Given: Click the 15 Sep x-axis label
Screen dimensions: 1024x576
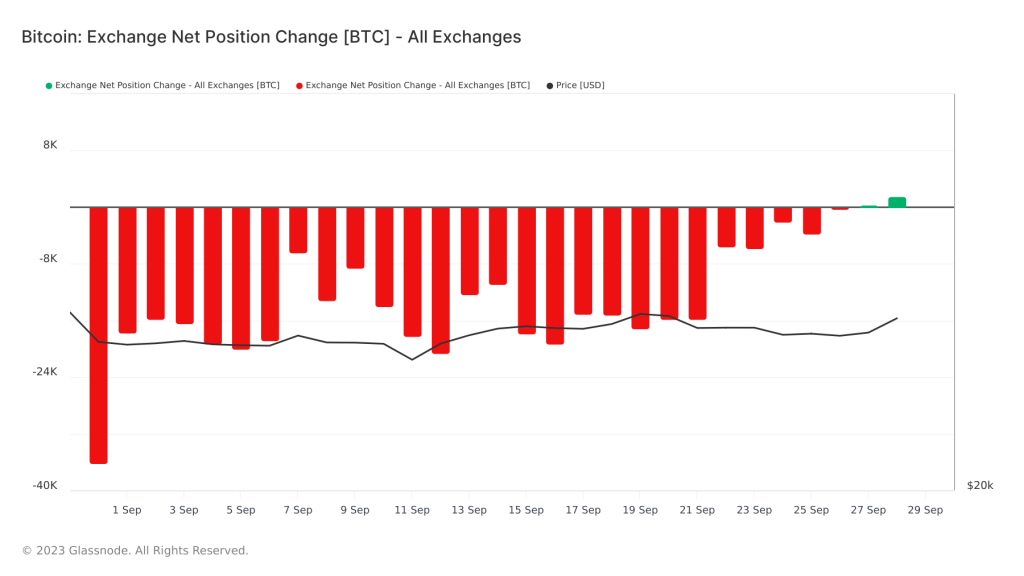Looking at the screenshot, I should tap(526, 510).
